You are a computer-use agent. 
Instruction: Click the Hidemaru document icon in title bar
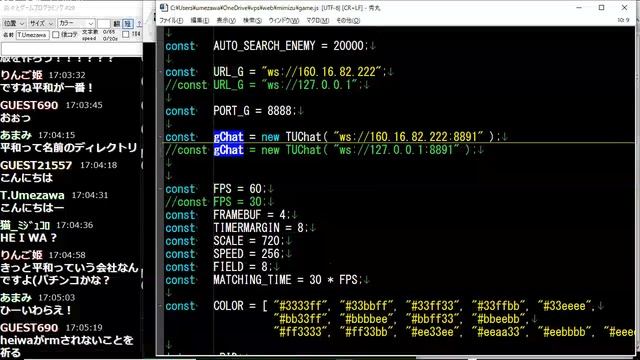[x=164, y=8]
